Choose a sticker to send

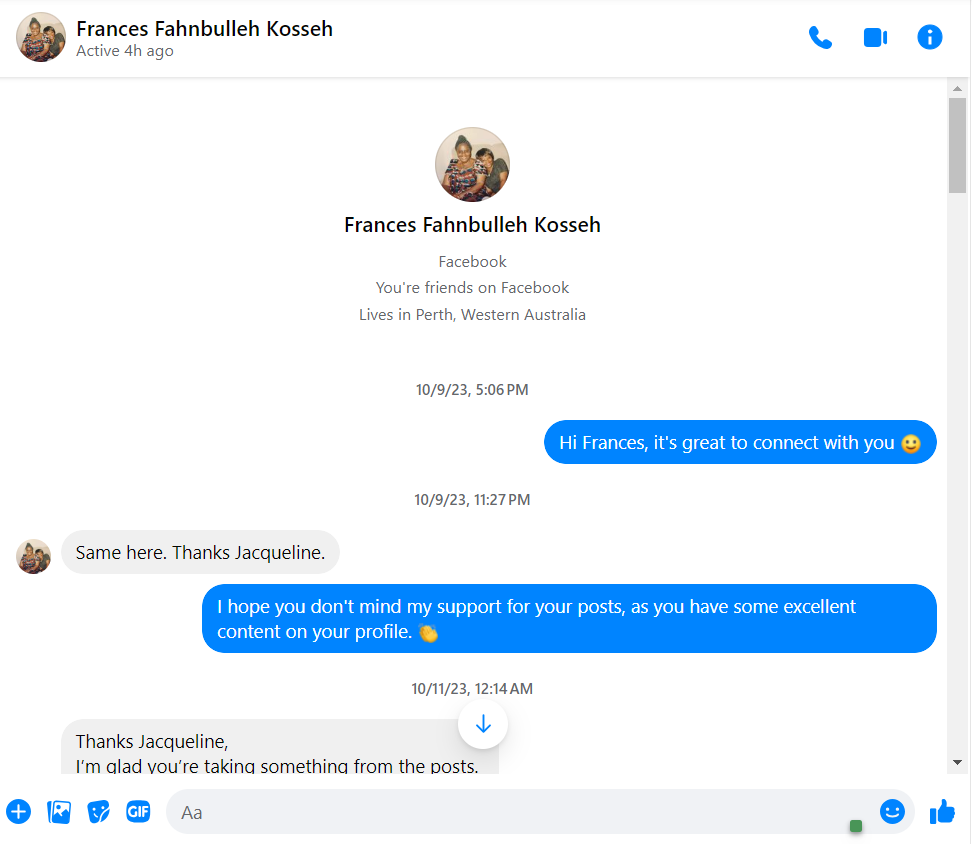[x=98, y=811]
